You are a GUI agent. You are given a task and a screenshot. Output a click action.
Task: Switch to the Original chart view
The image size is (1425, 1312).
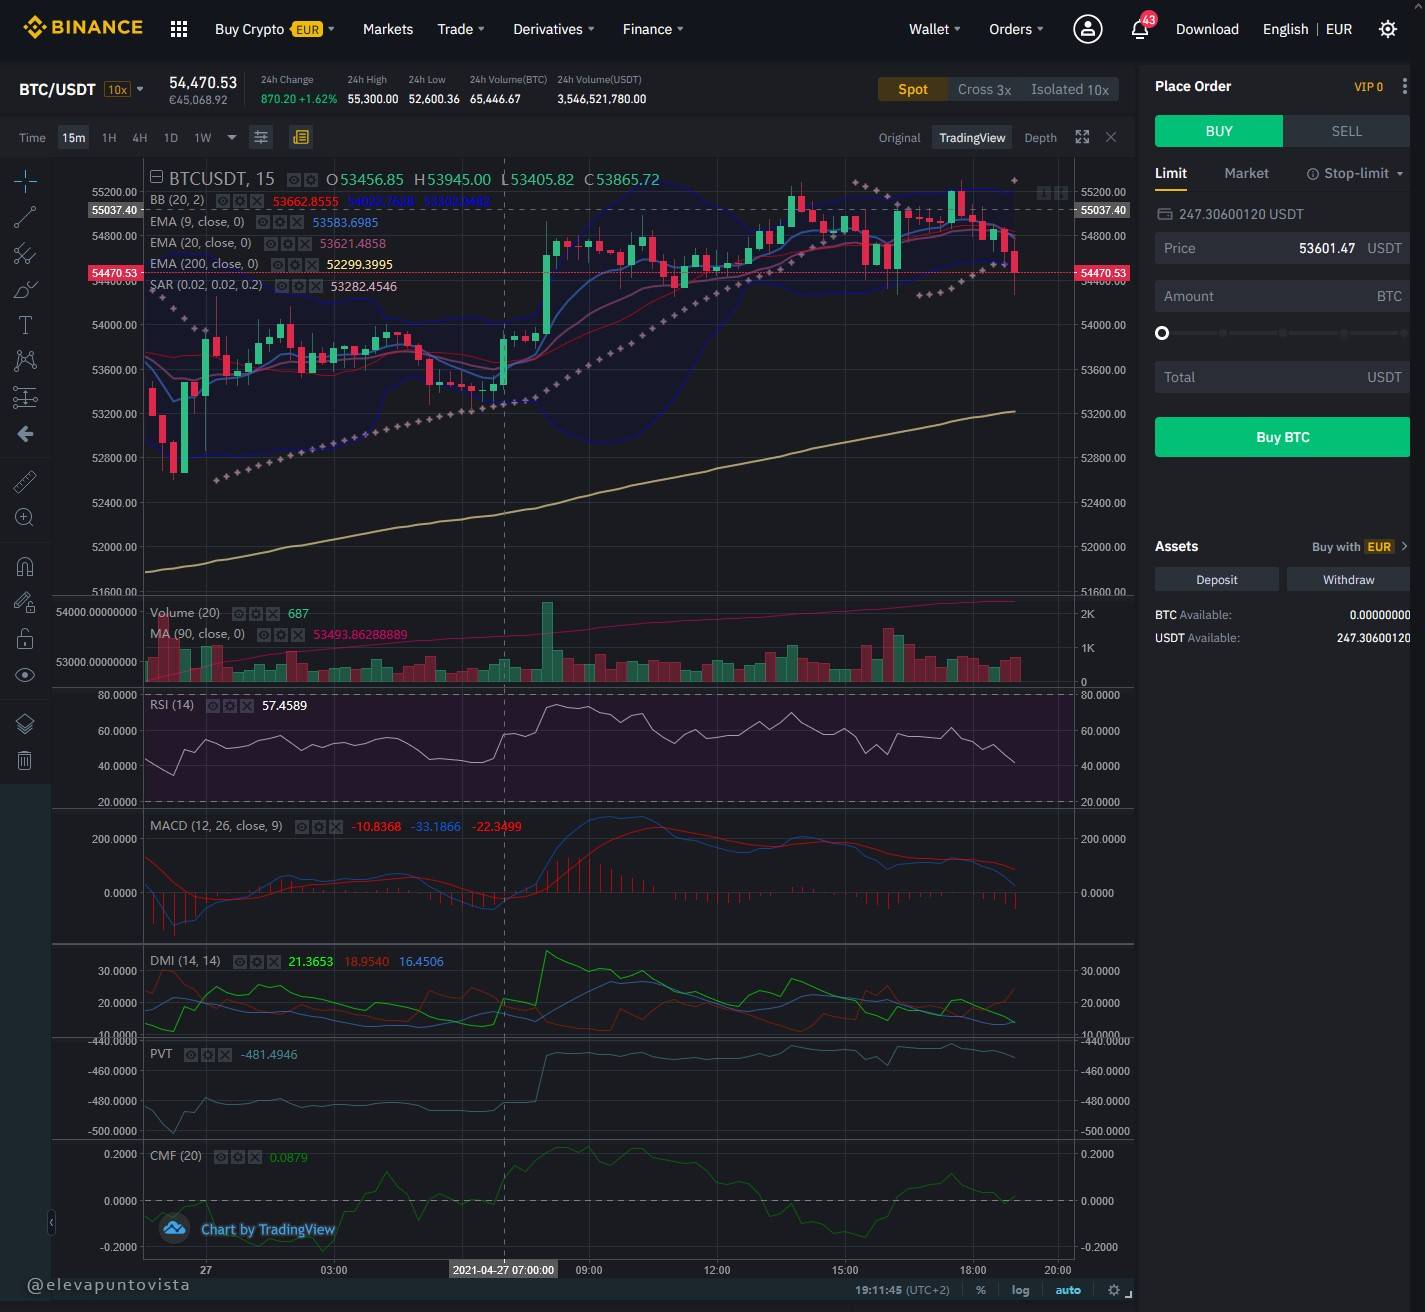pos(899,137)
